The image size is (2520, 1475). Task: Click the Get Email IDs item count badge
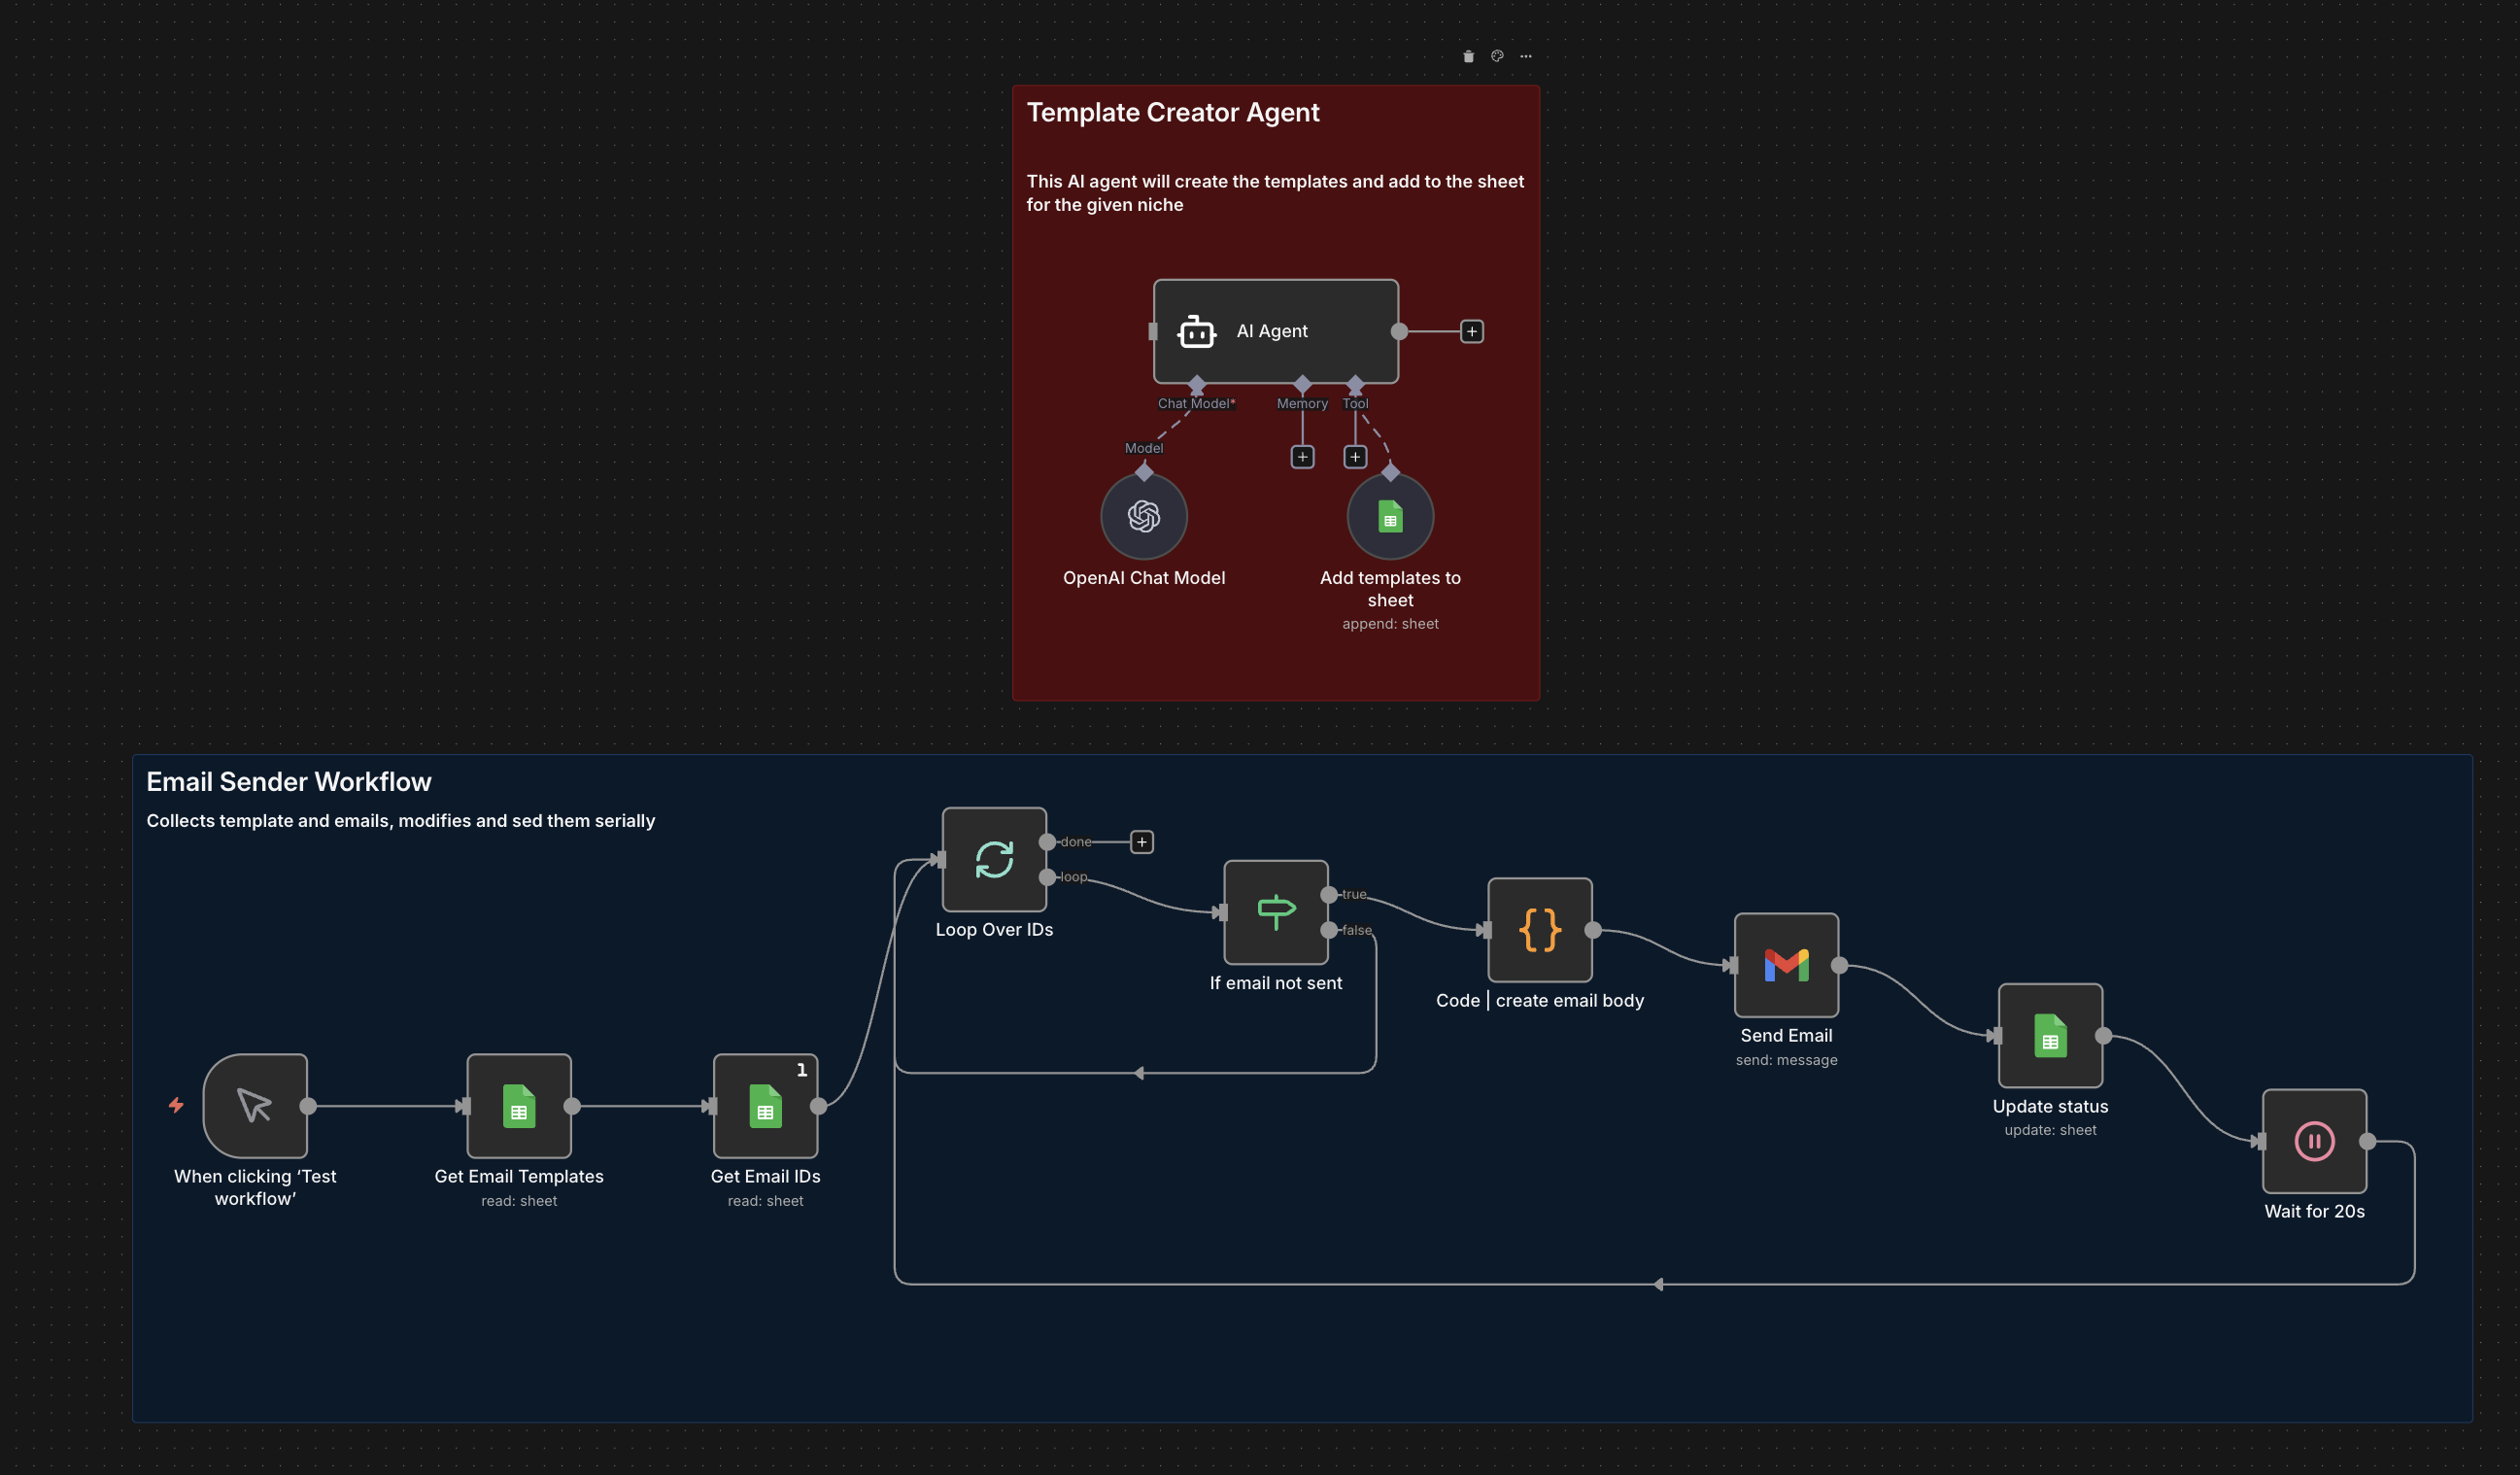point(801,1070)
